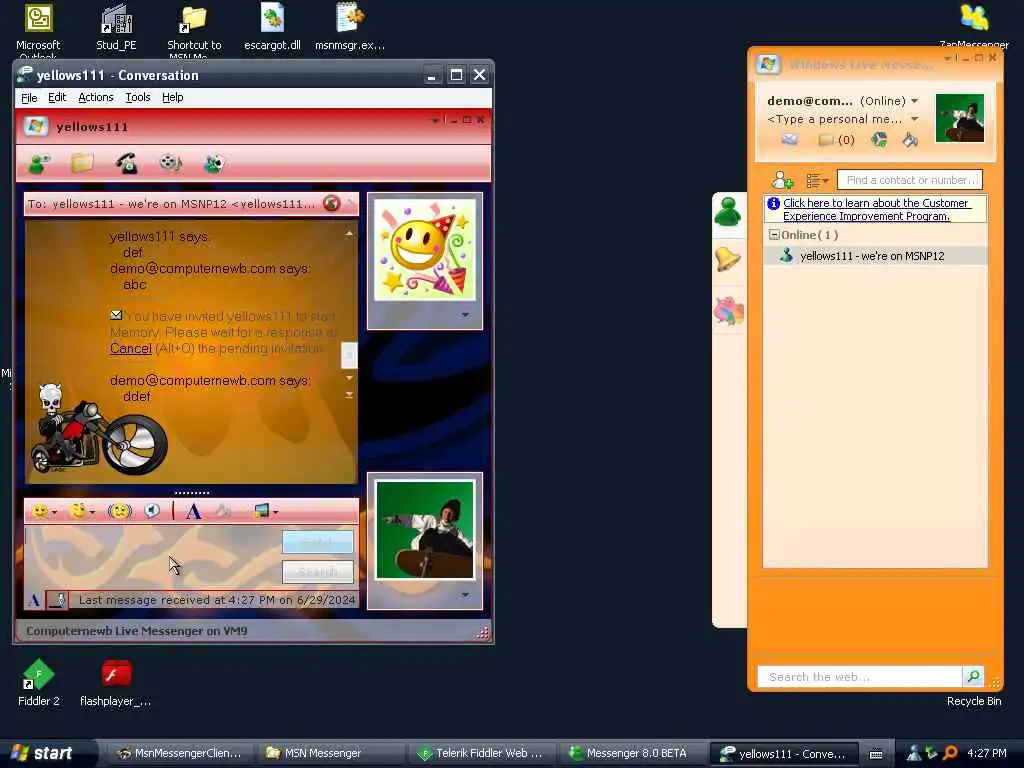Add a contact icon in Messenger
This screenshot has height=768, width=1024.
(x=782, y=180)
